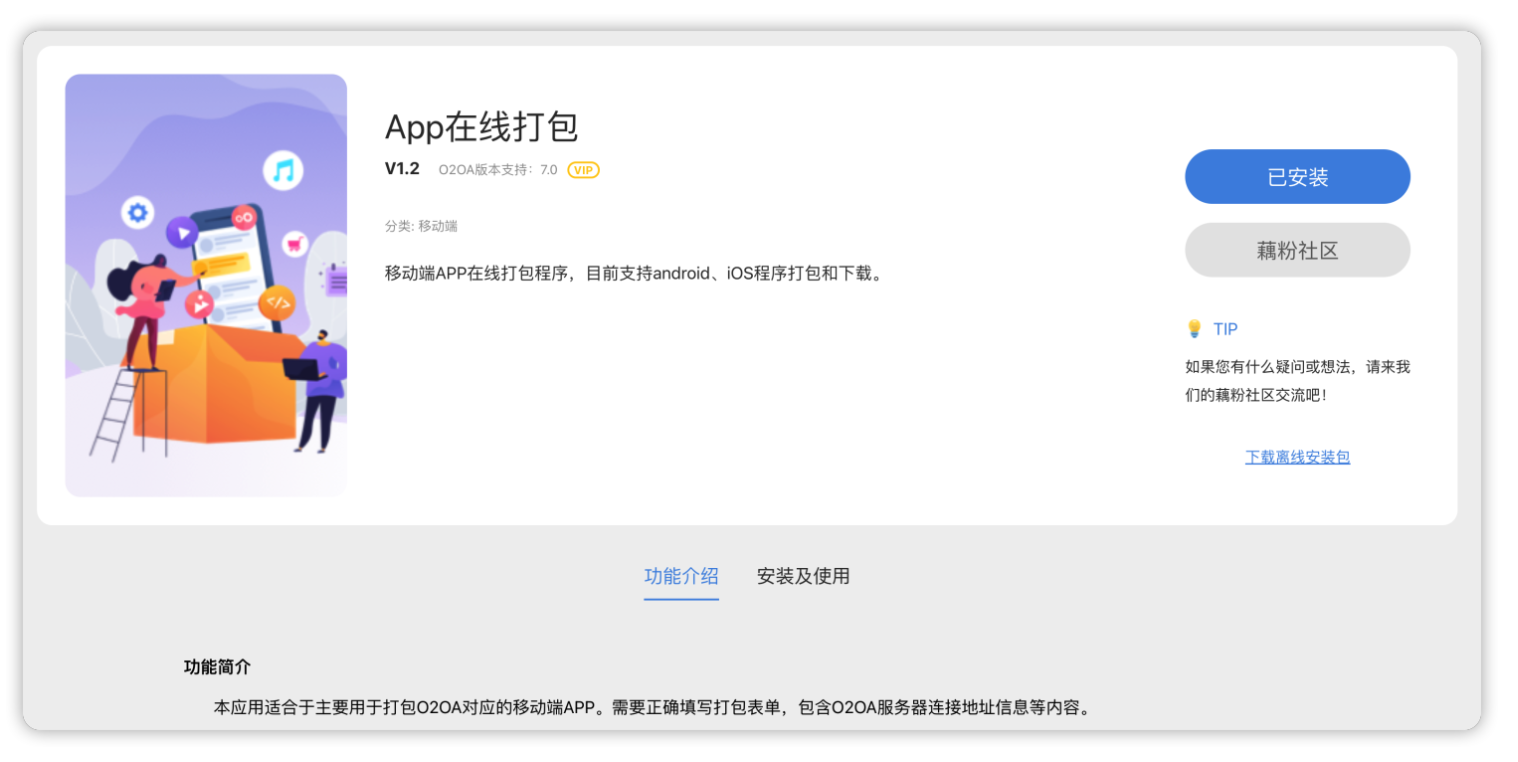Click the 功能简介 section heading
This screenshot has height=762, width=1518.
click(x=217, y=667)
